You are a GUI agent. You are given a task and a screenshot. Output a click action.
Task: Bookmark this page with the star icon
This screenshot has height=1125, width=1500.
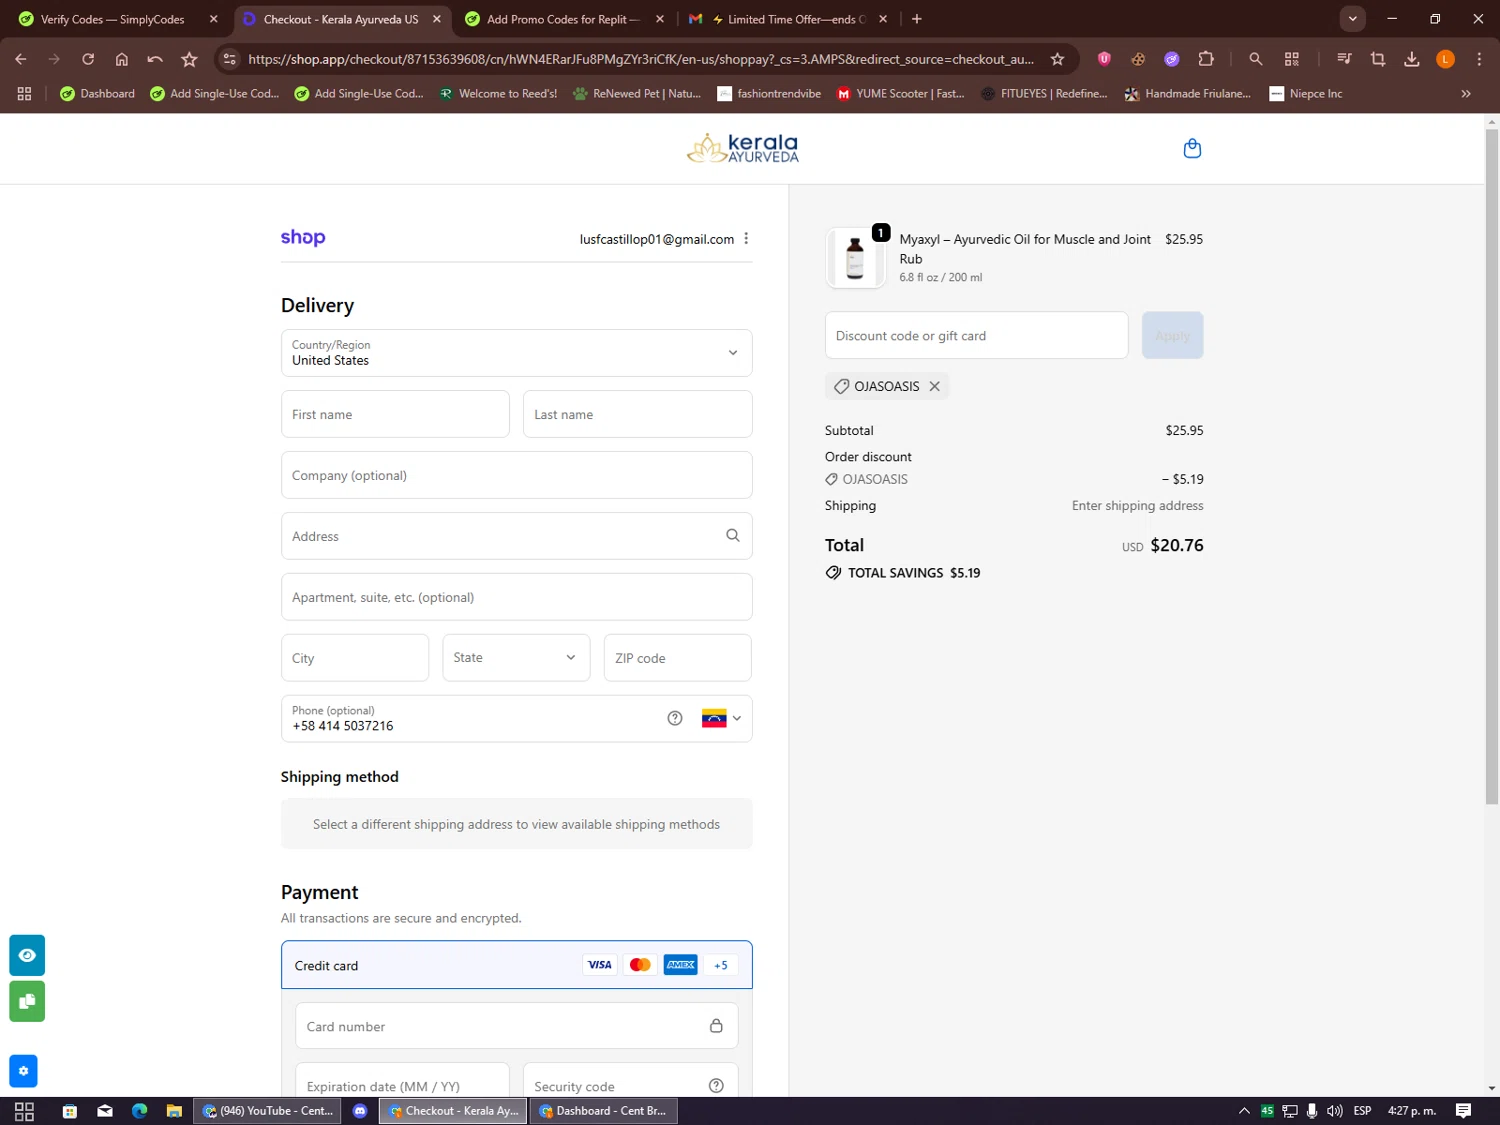coord(1057,59)
